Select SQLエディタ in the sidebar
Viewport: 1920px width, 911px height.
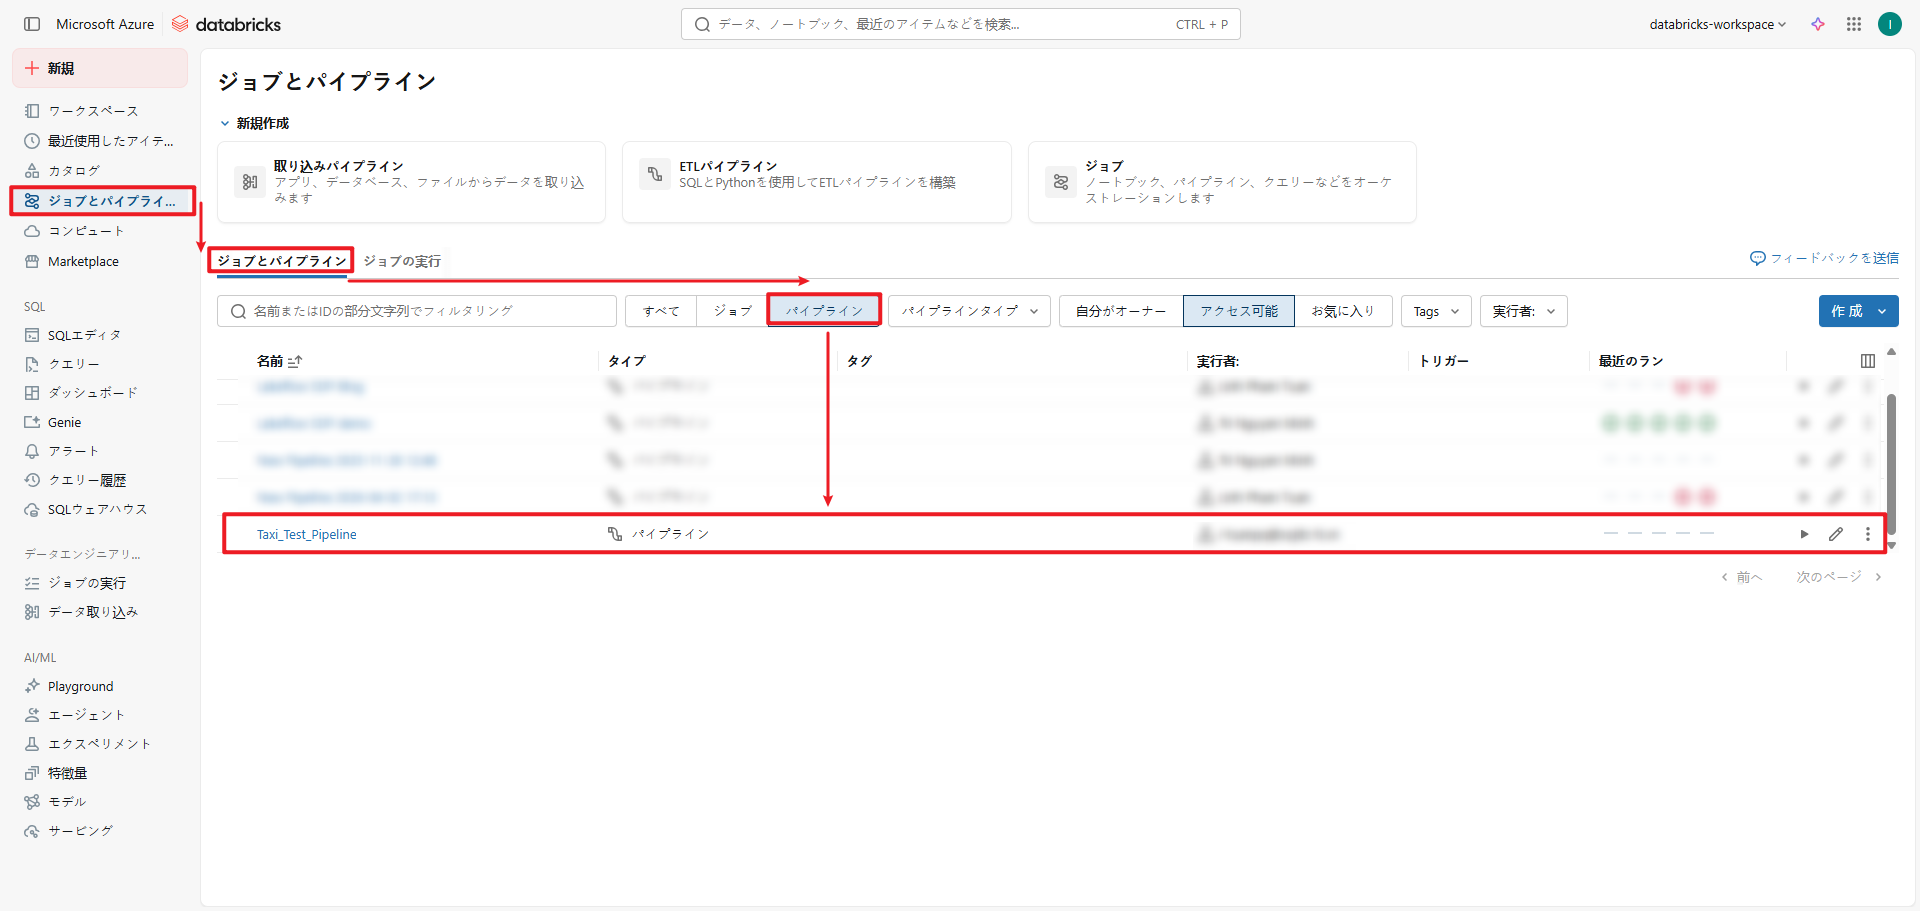[x=84, y=335]
